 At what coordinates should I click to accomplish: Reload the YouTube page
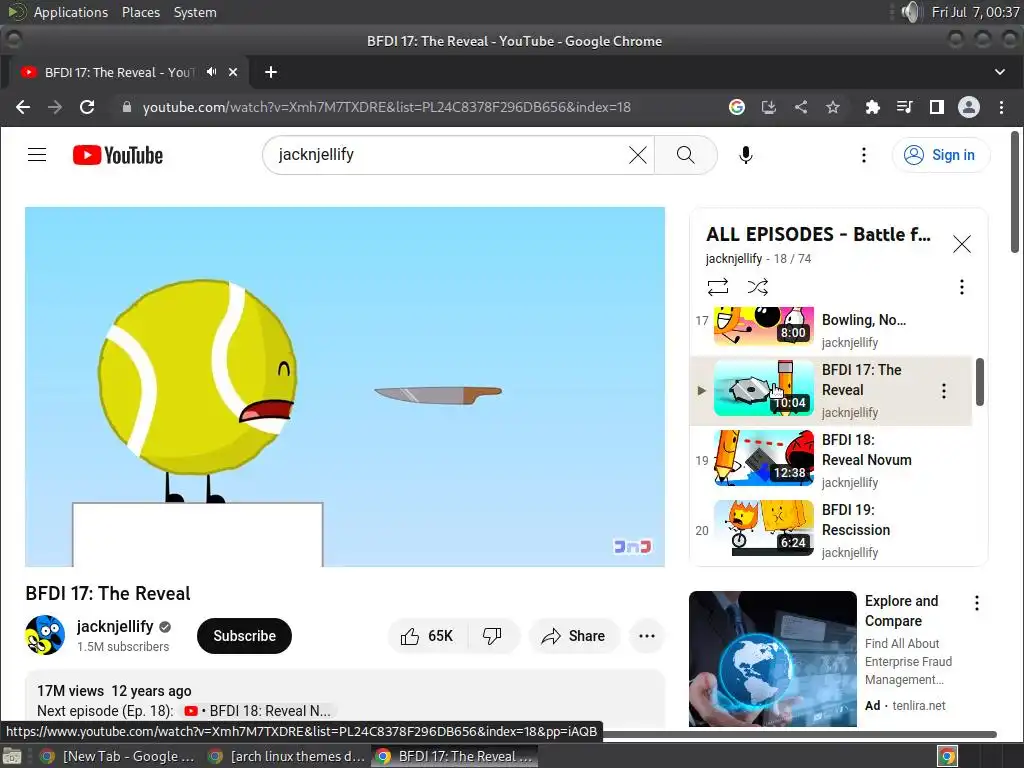coord(87,107)
